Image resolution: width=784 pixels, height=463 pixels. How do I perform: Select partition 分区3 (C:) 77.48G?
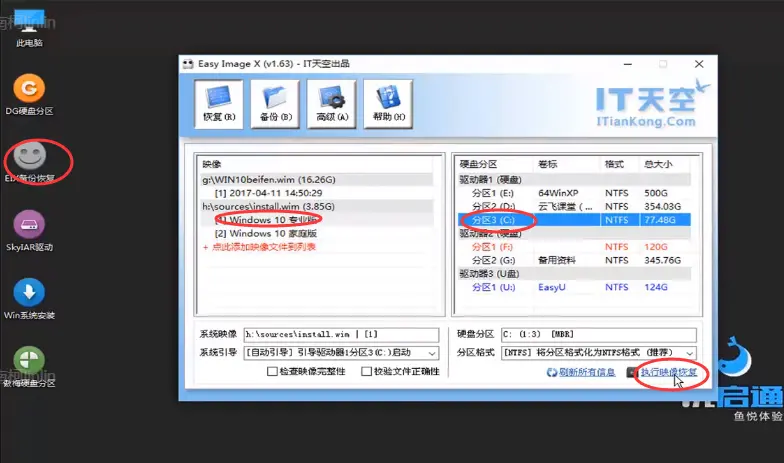pos(574,220)
